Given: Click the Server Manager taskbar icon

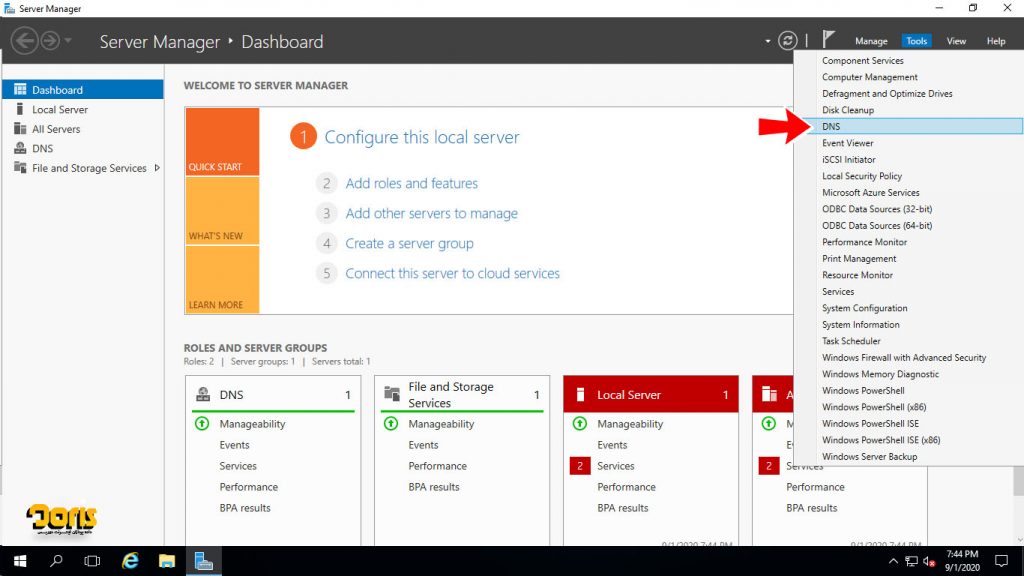Looking at the screenshot, I should click(204, 561).
